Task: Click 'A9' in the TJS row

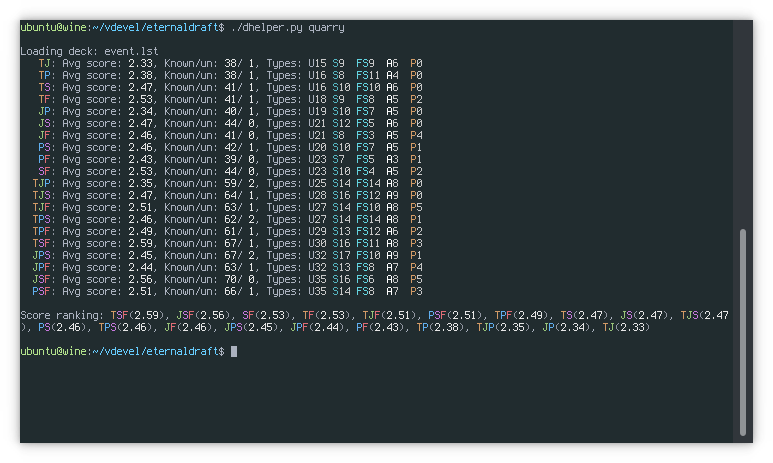Action: pos(392,195)
